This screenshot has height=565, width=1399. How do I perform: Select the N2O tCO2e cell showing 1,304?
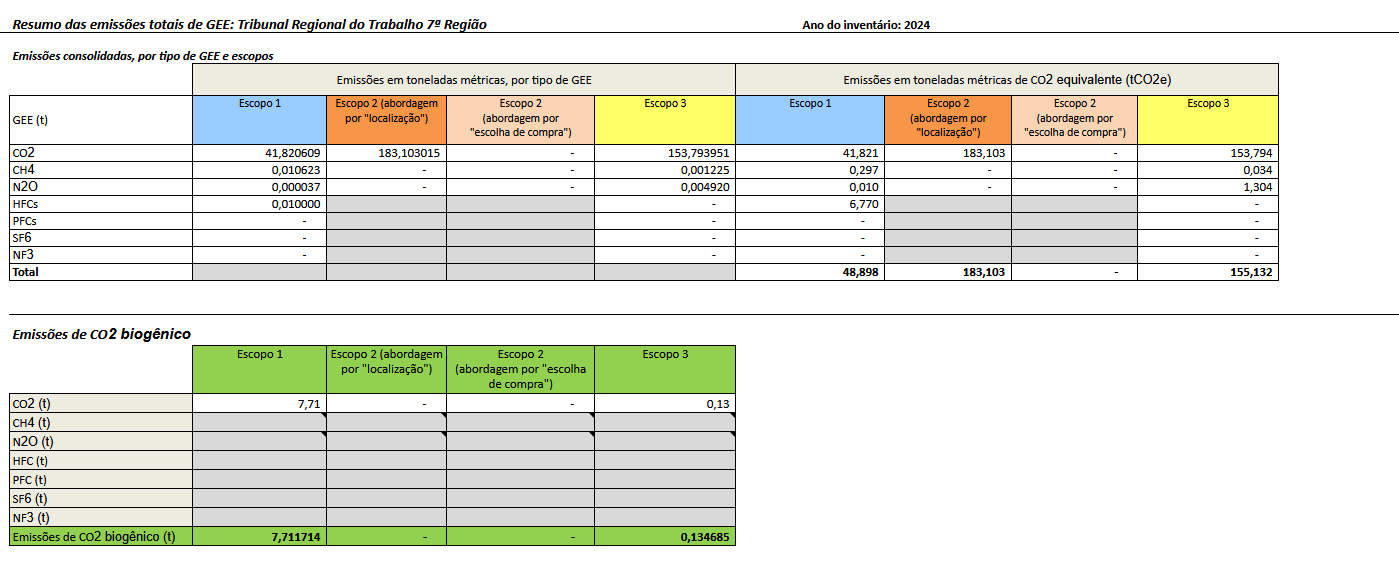click(x=1208, y=187)
